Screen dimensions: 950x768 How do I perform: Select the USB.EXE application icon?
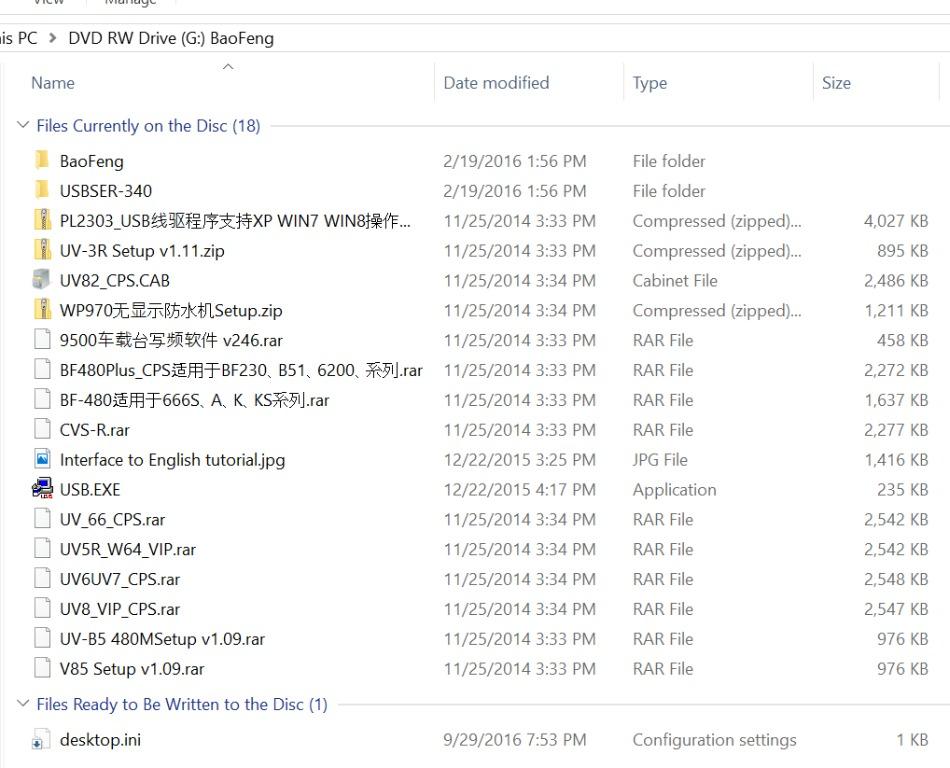42,490
